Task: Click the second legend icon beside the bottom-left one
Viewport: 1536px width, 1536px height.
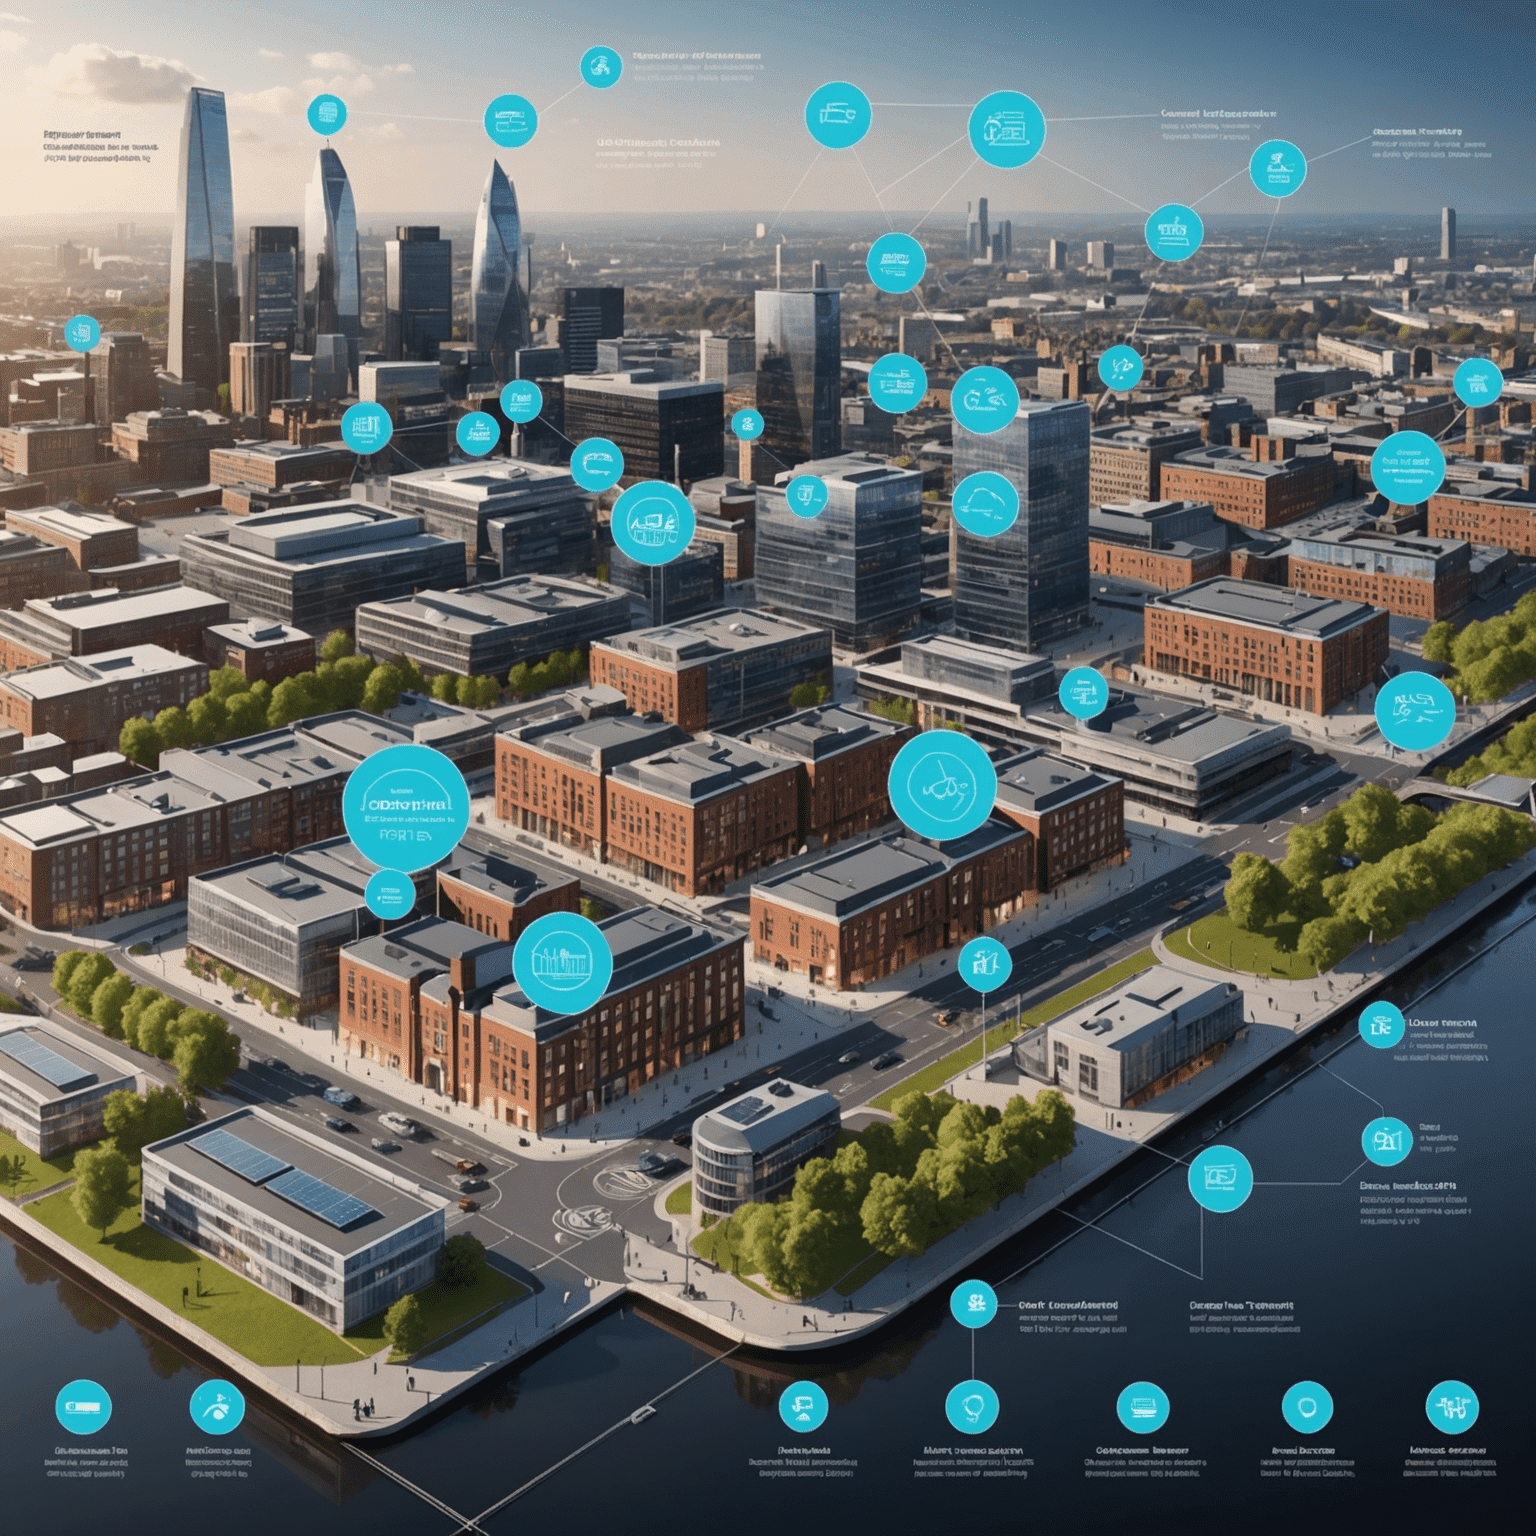Action: 217,1407
